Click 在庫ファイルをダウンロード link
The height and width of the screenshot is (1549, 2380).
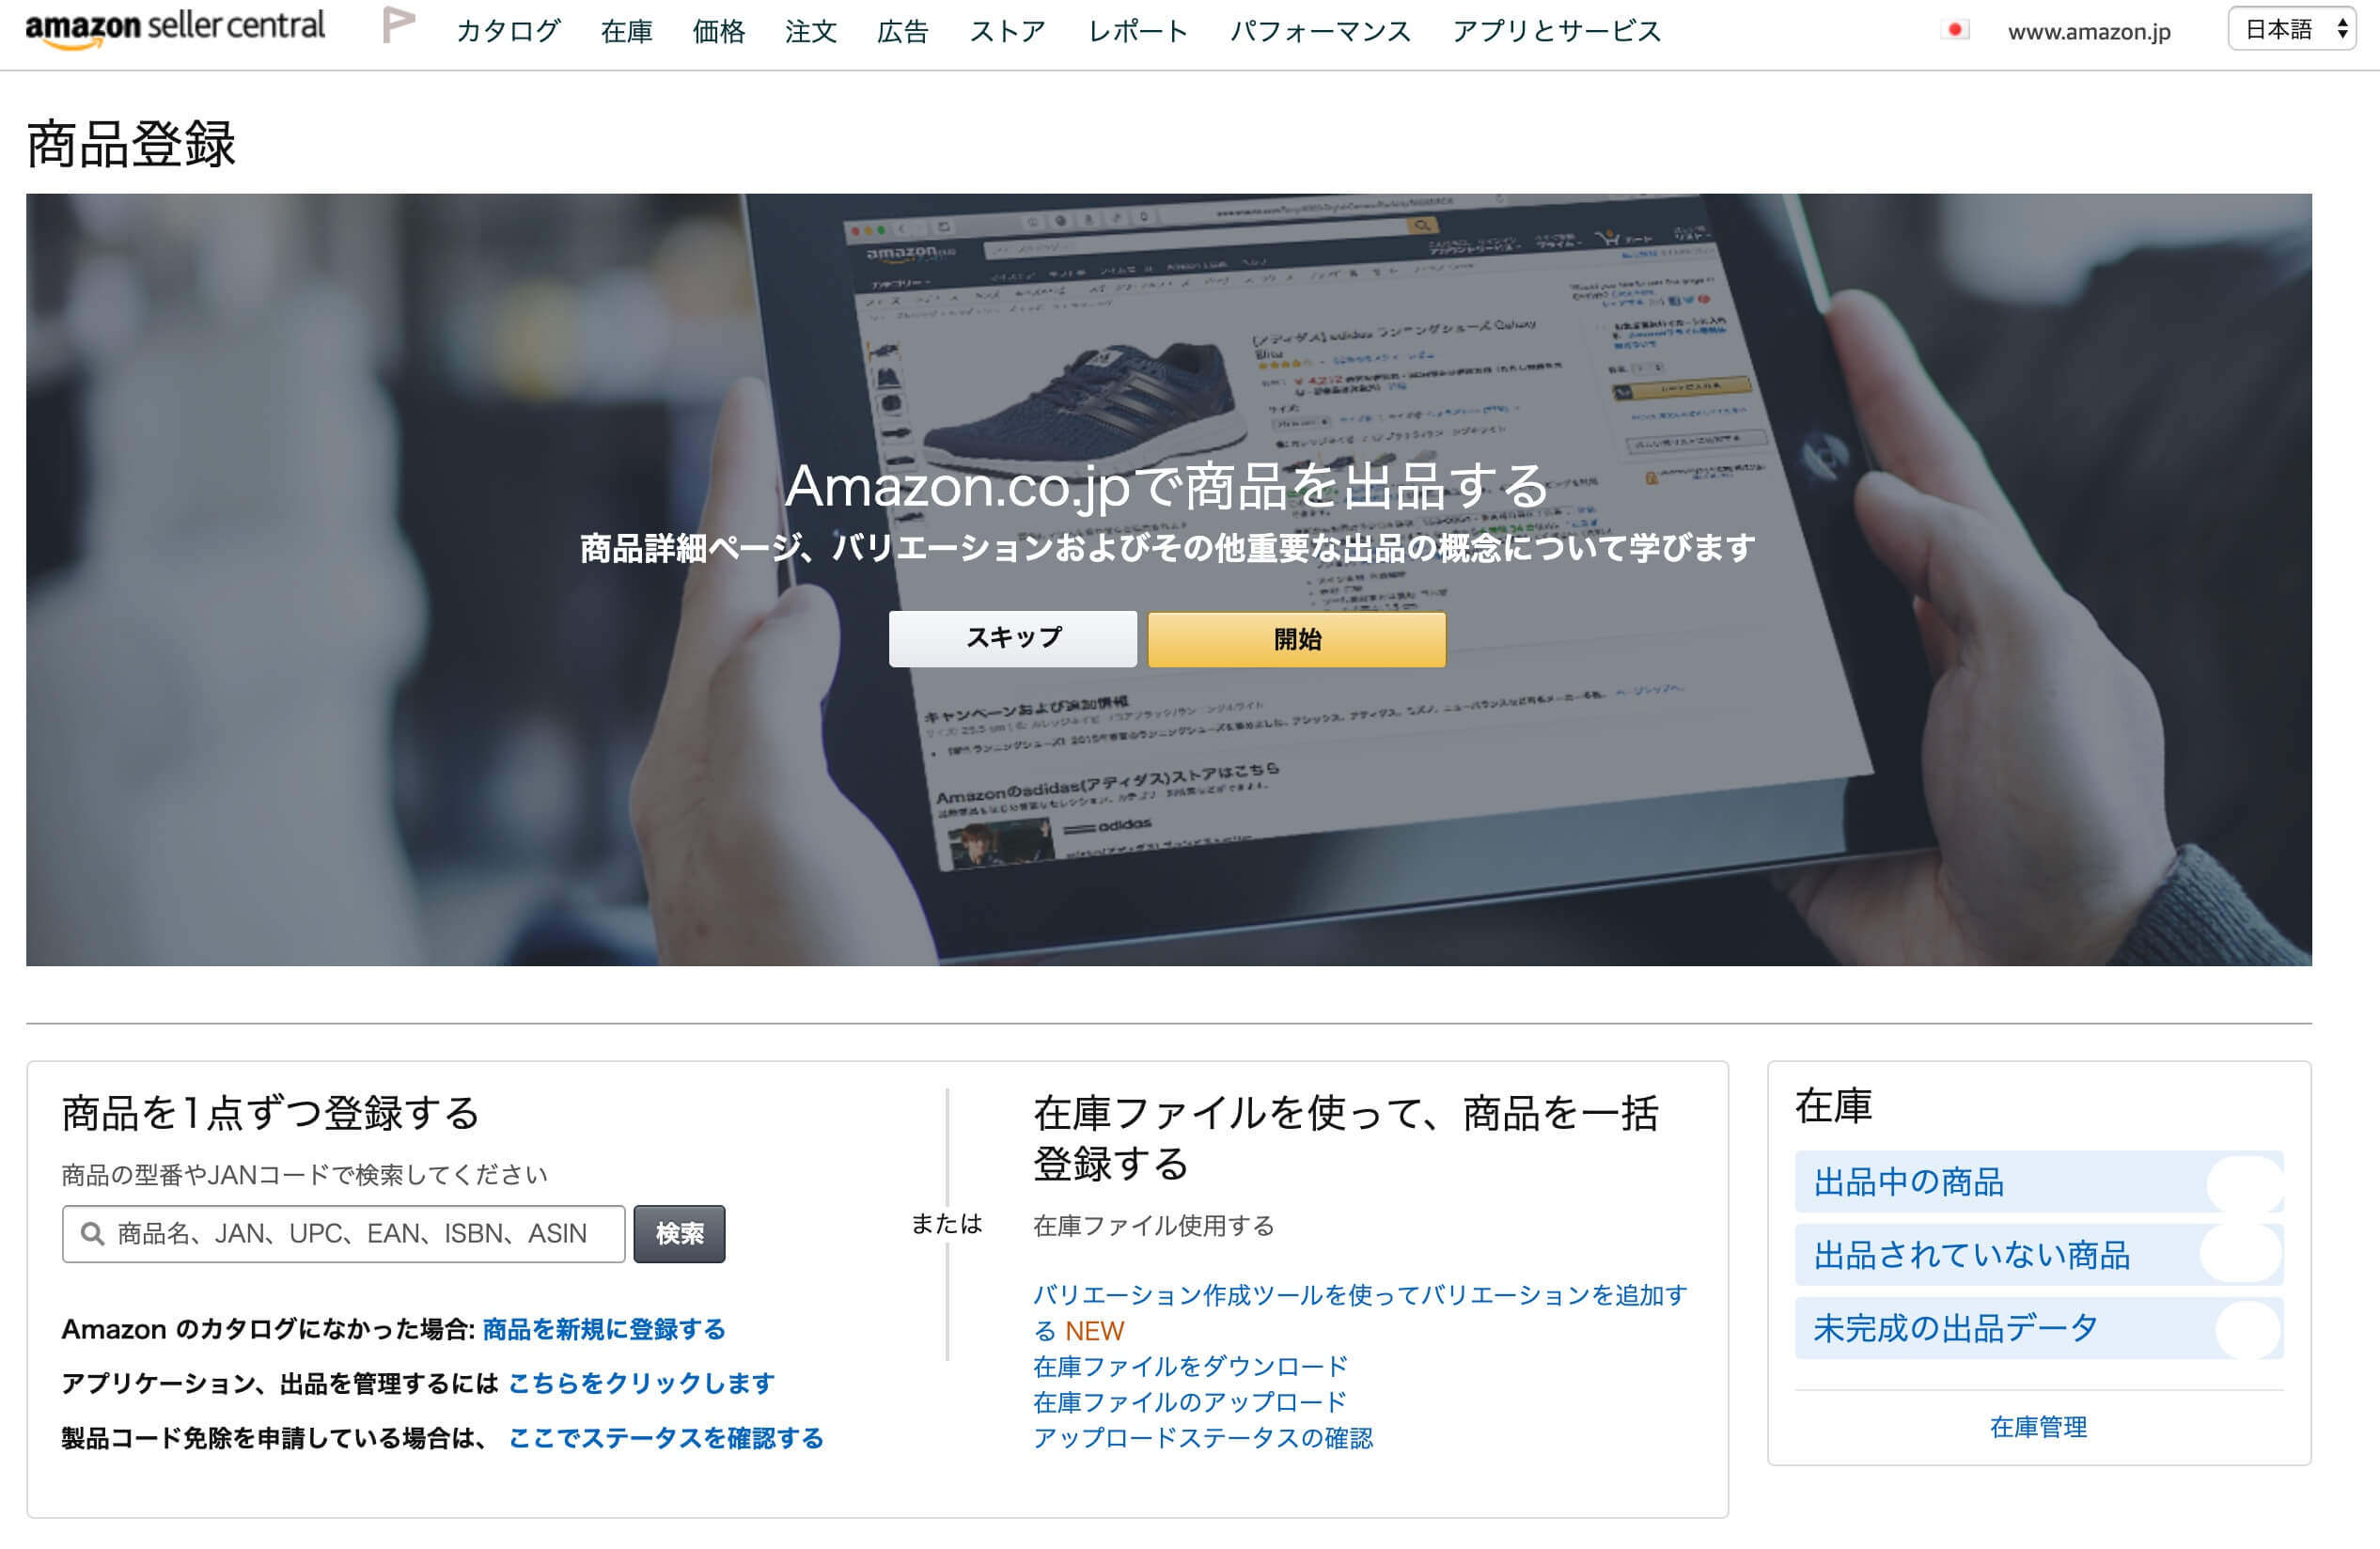(x=1190, y=1366)
